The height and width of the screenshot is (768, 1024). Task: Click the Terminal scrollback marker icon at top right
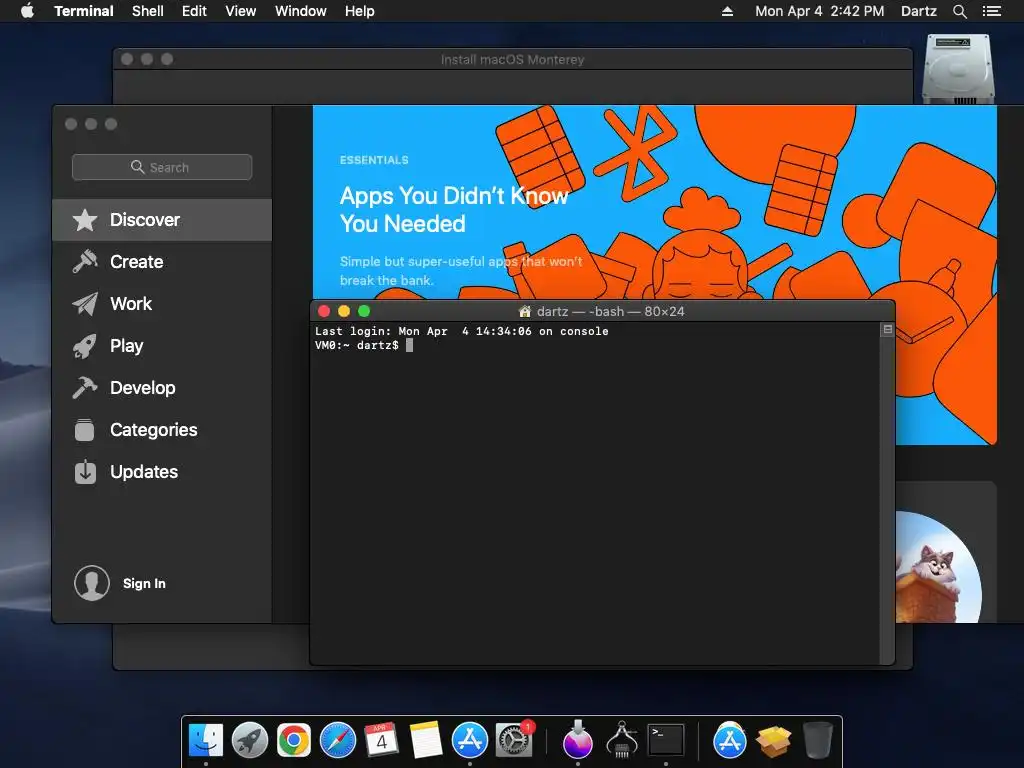[888, 330]
